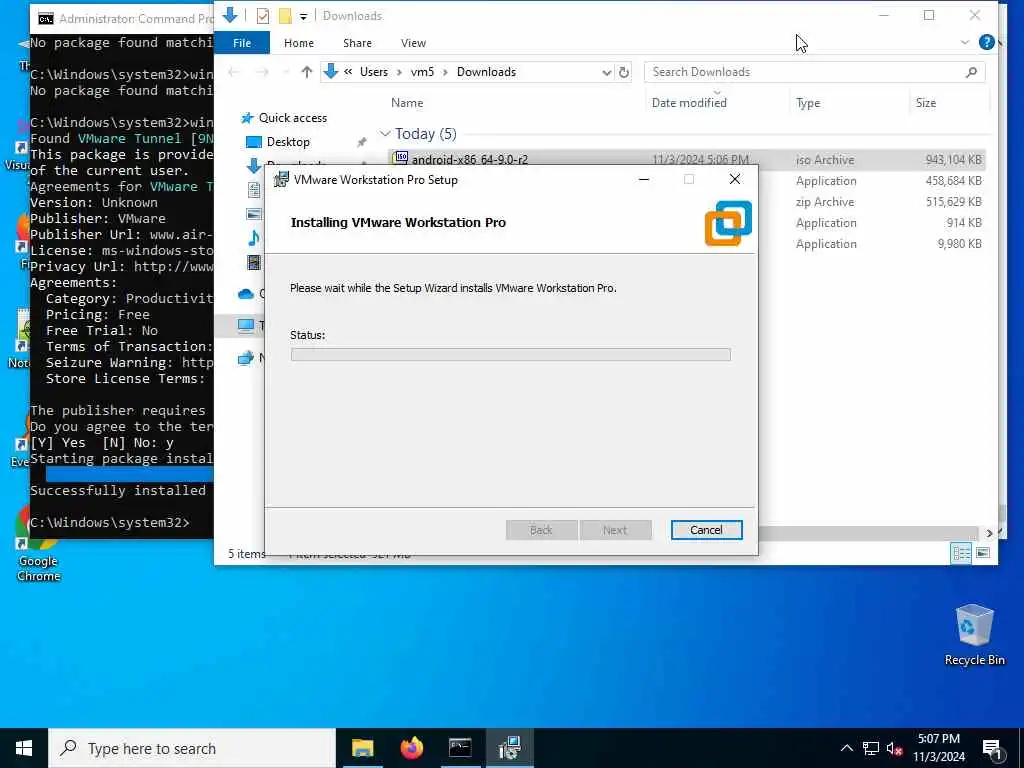Refresh the Downloads folder
Screen dimensions: 1024x768
click(x=624, y=72)
